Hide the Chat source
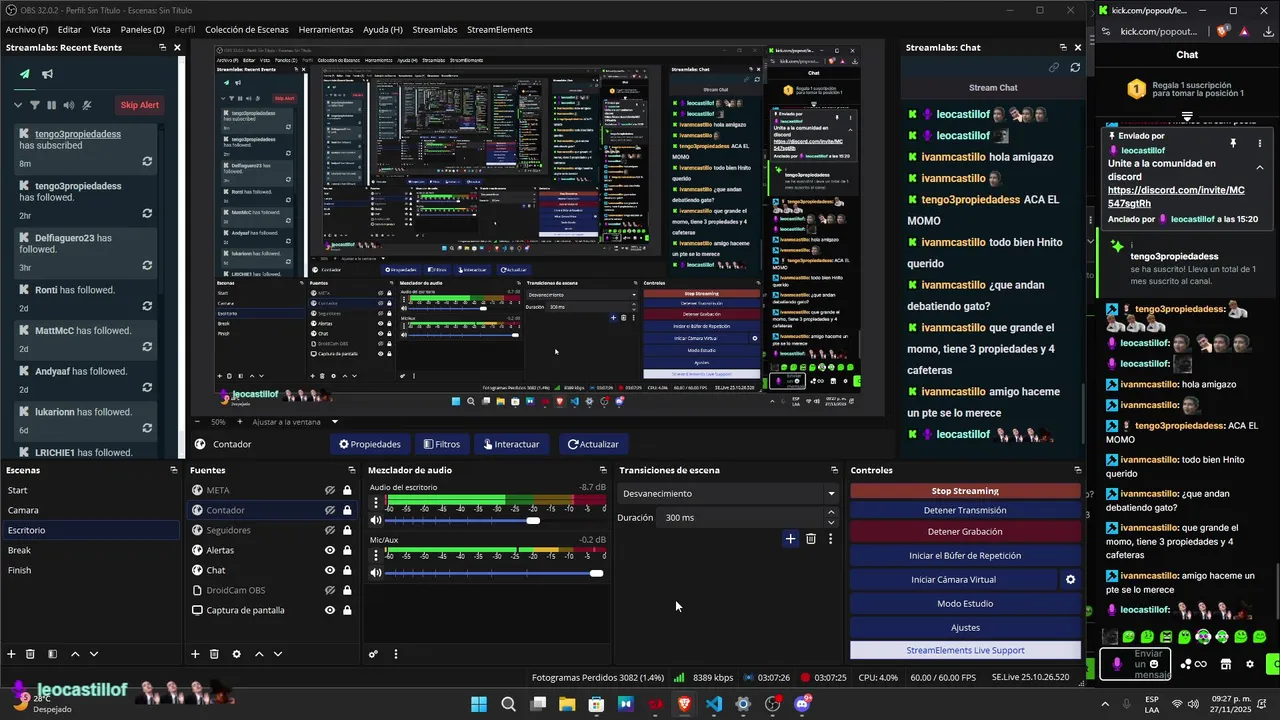1280x720 pixels. click(329, 570)
